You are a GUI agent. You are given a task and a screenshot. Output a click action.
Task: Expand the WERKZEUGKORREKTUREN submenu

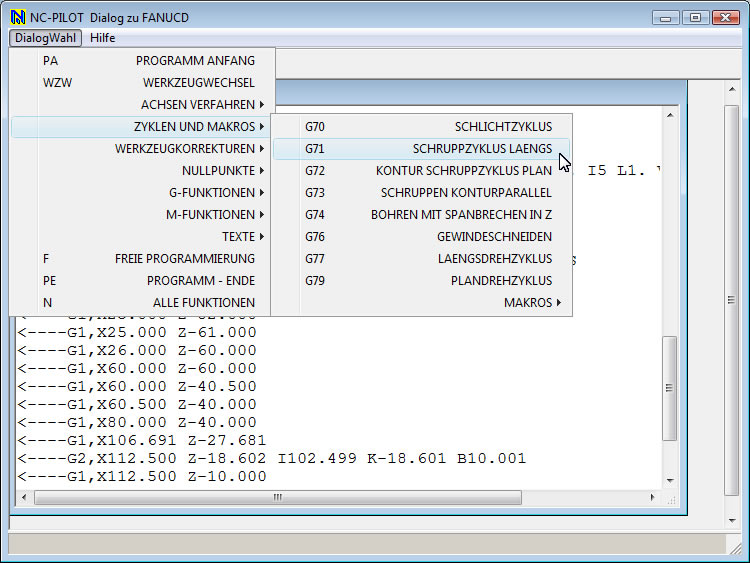coord(190,149)
